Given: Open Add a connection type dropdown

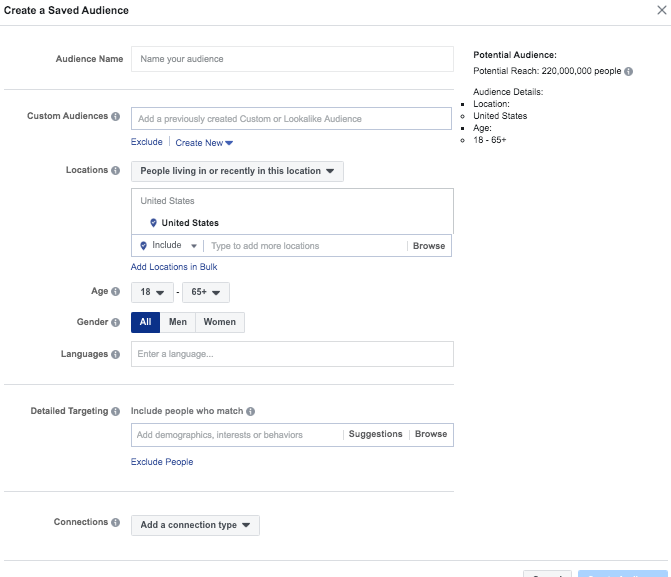Looking at the screenshot, I should (x=195, y=525).
